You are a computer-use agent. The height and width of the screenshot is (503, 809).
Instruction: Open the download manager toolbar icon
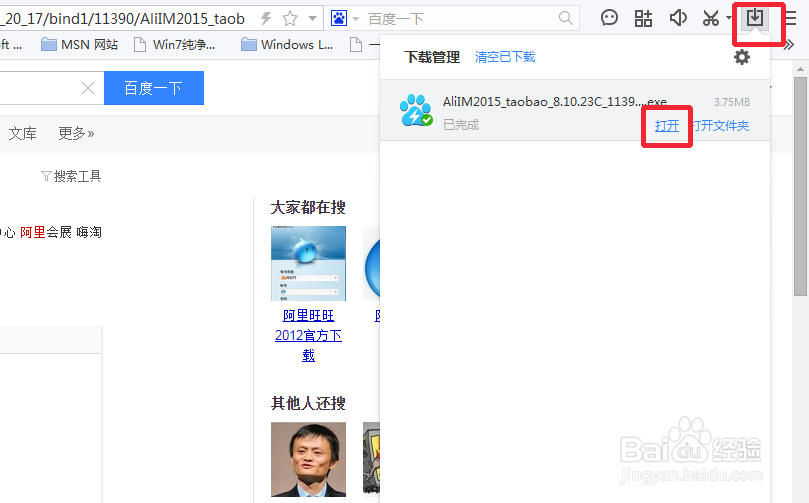(755, 18)
